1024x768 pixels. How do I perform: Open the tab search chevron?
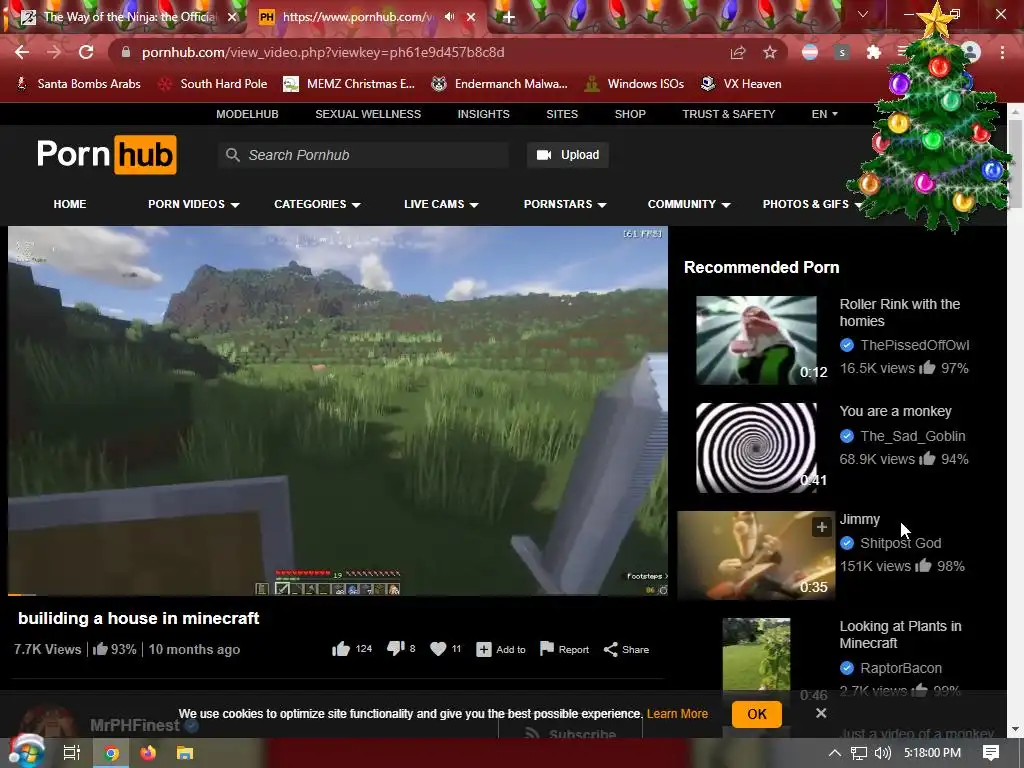click(863, 14)
